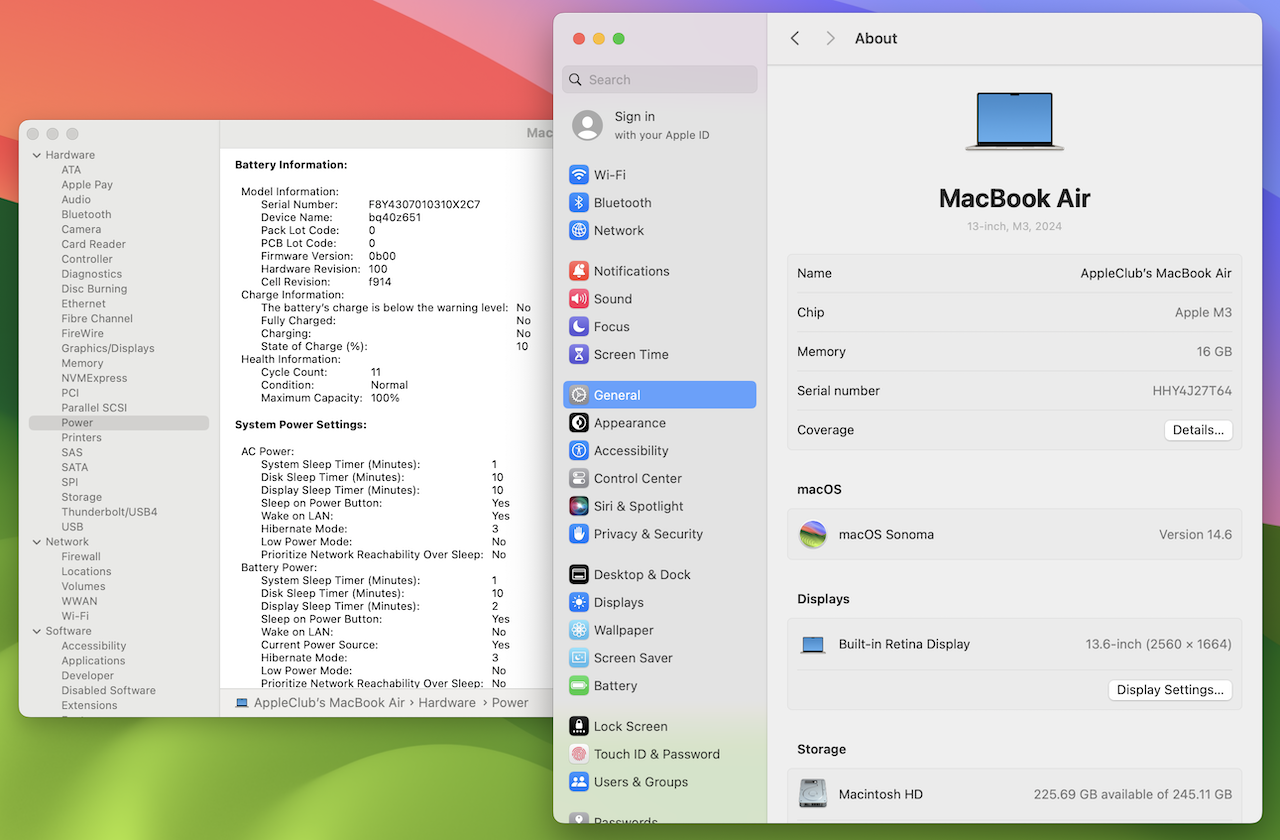The width and height of the screenshot is (1280, 840).
Task: Open Wi-Fi settings icon in sidebar
Action: pos(579,175)
